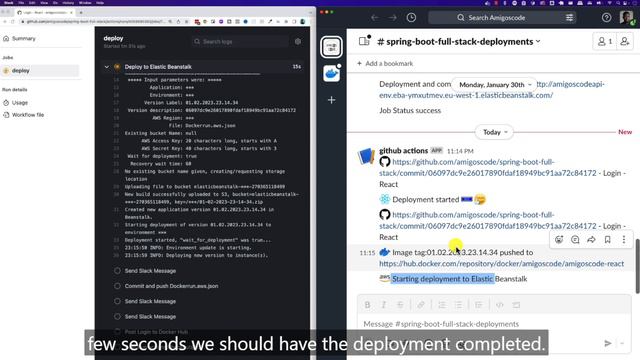Switch to the Docker whale workspace
640x360 pixels.
[x=331, y=74]
